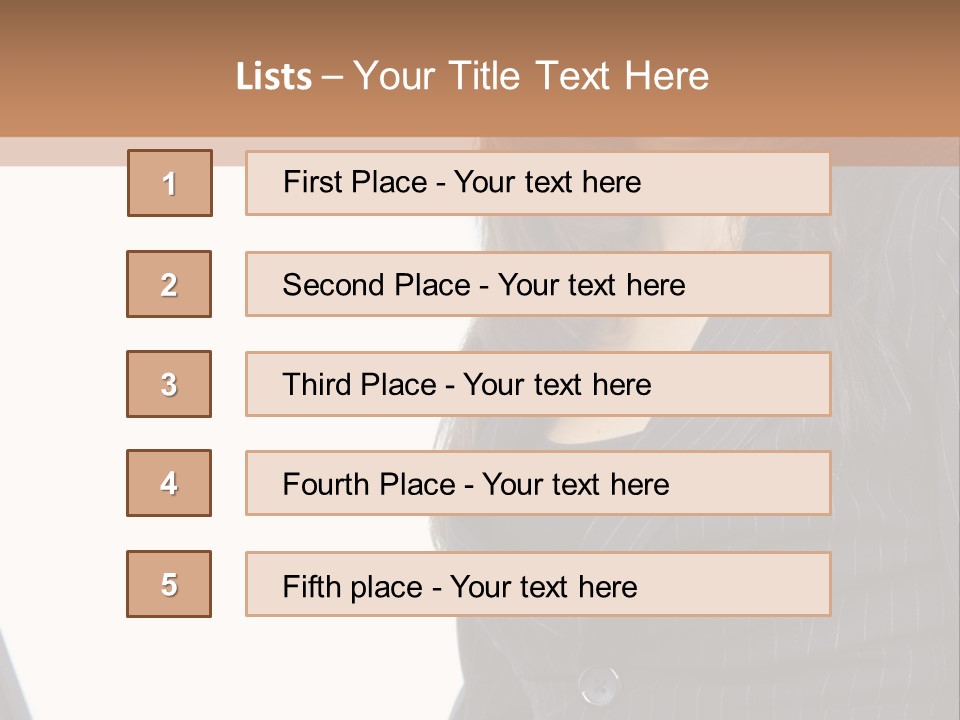Select the number 2 square
The width and height of the screenshot is (960, 720).
point(169,284)
